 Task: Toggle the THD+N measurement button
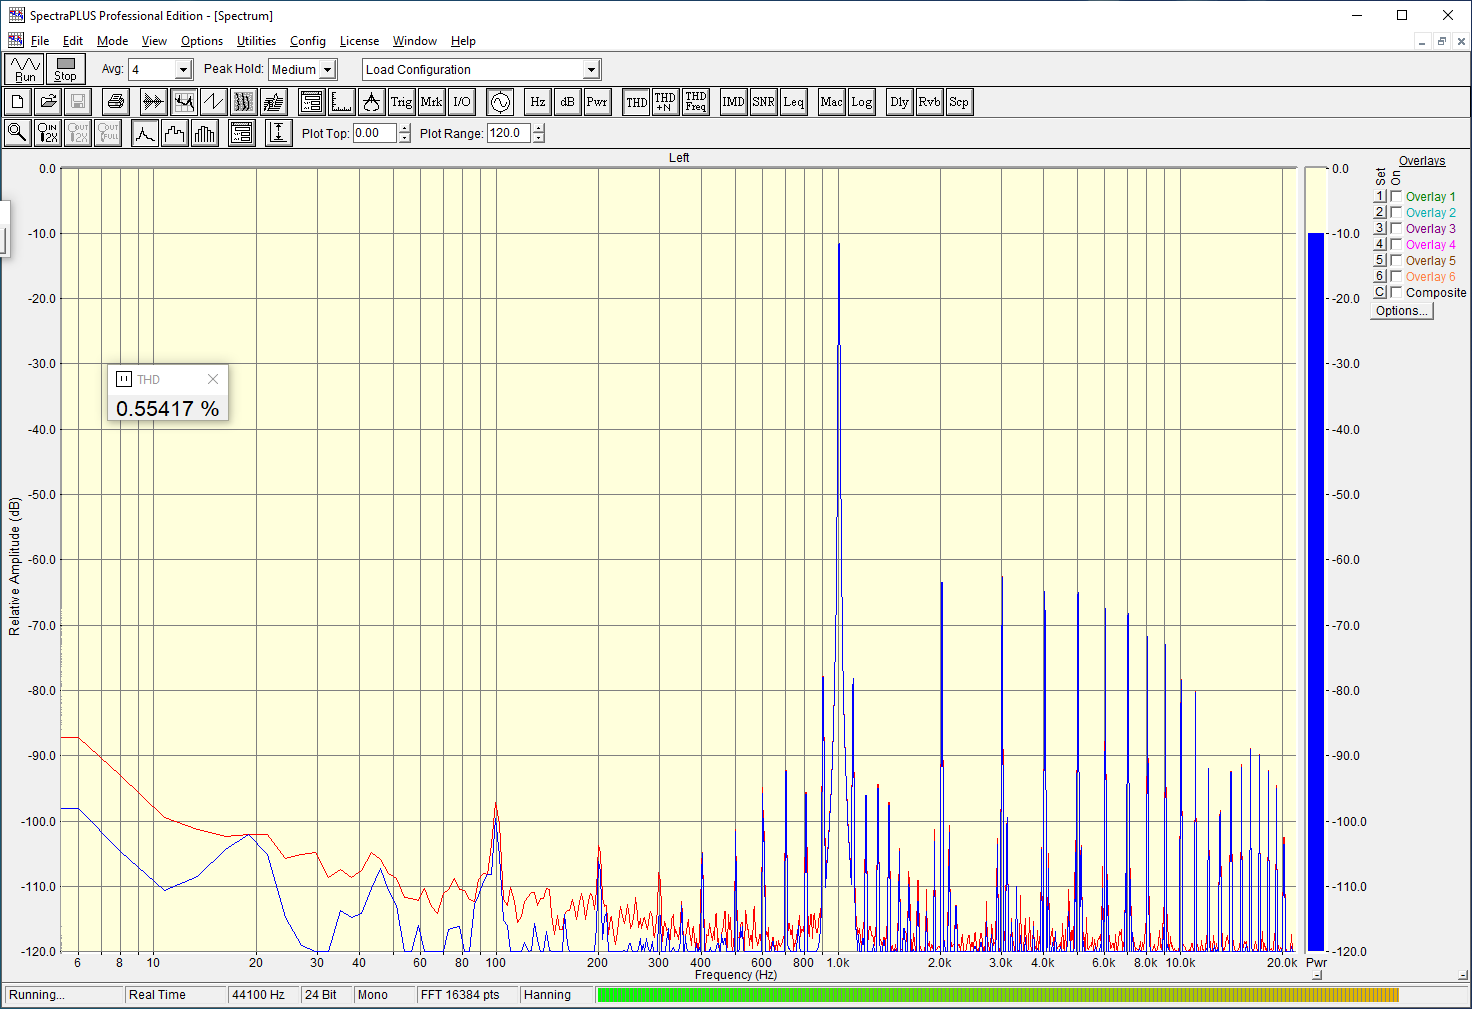coord(665,102)
